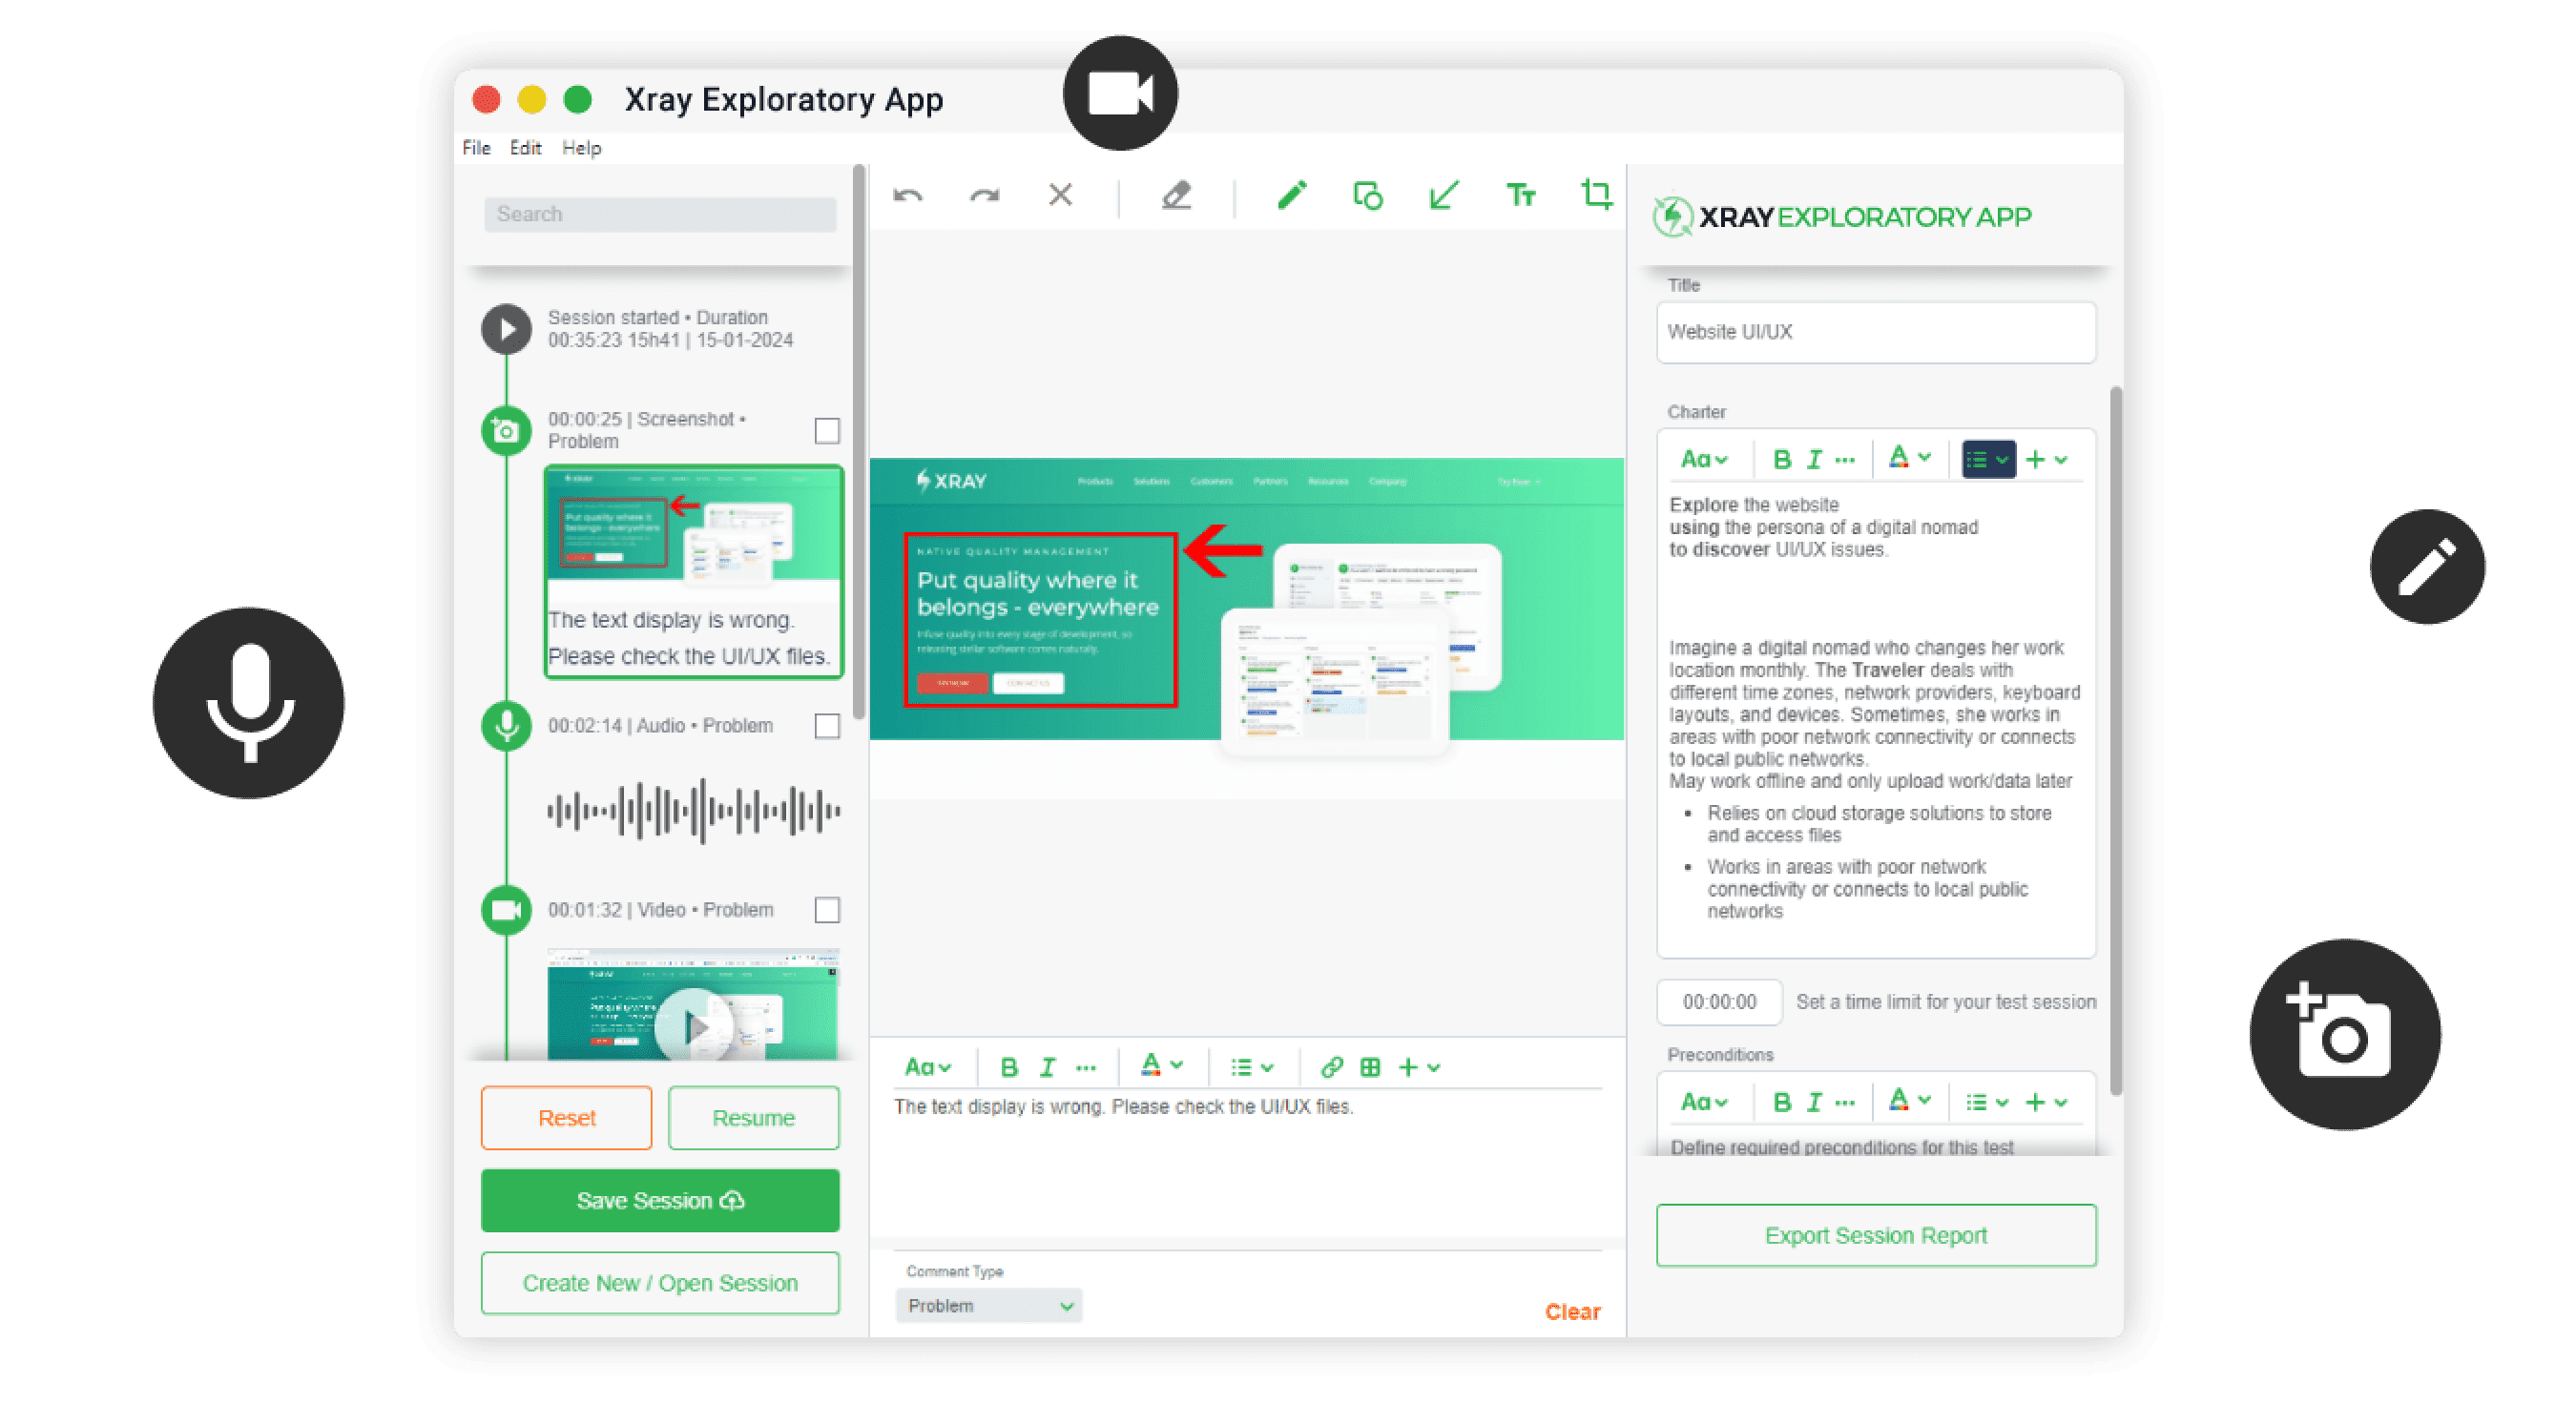Screen dimensions: 2576x1404
Task: Click the session timeline vertical scrollbar
Action: pyautogui.click(x=858, y=440)
